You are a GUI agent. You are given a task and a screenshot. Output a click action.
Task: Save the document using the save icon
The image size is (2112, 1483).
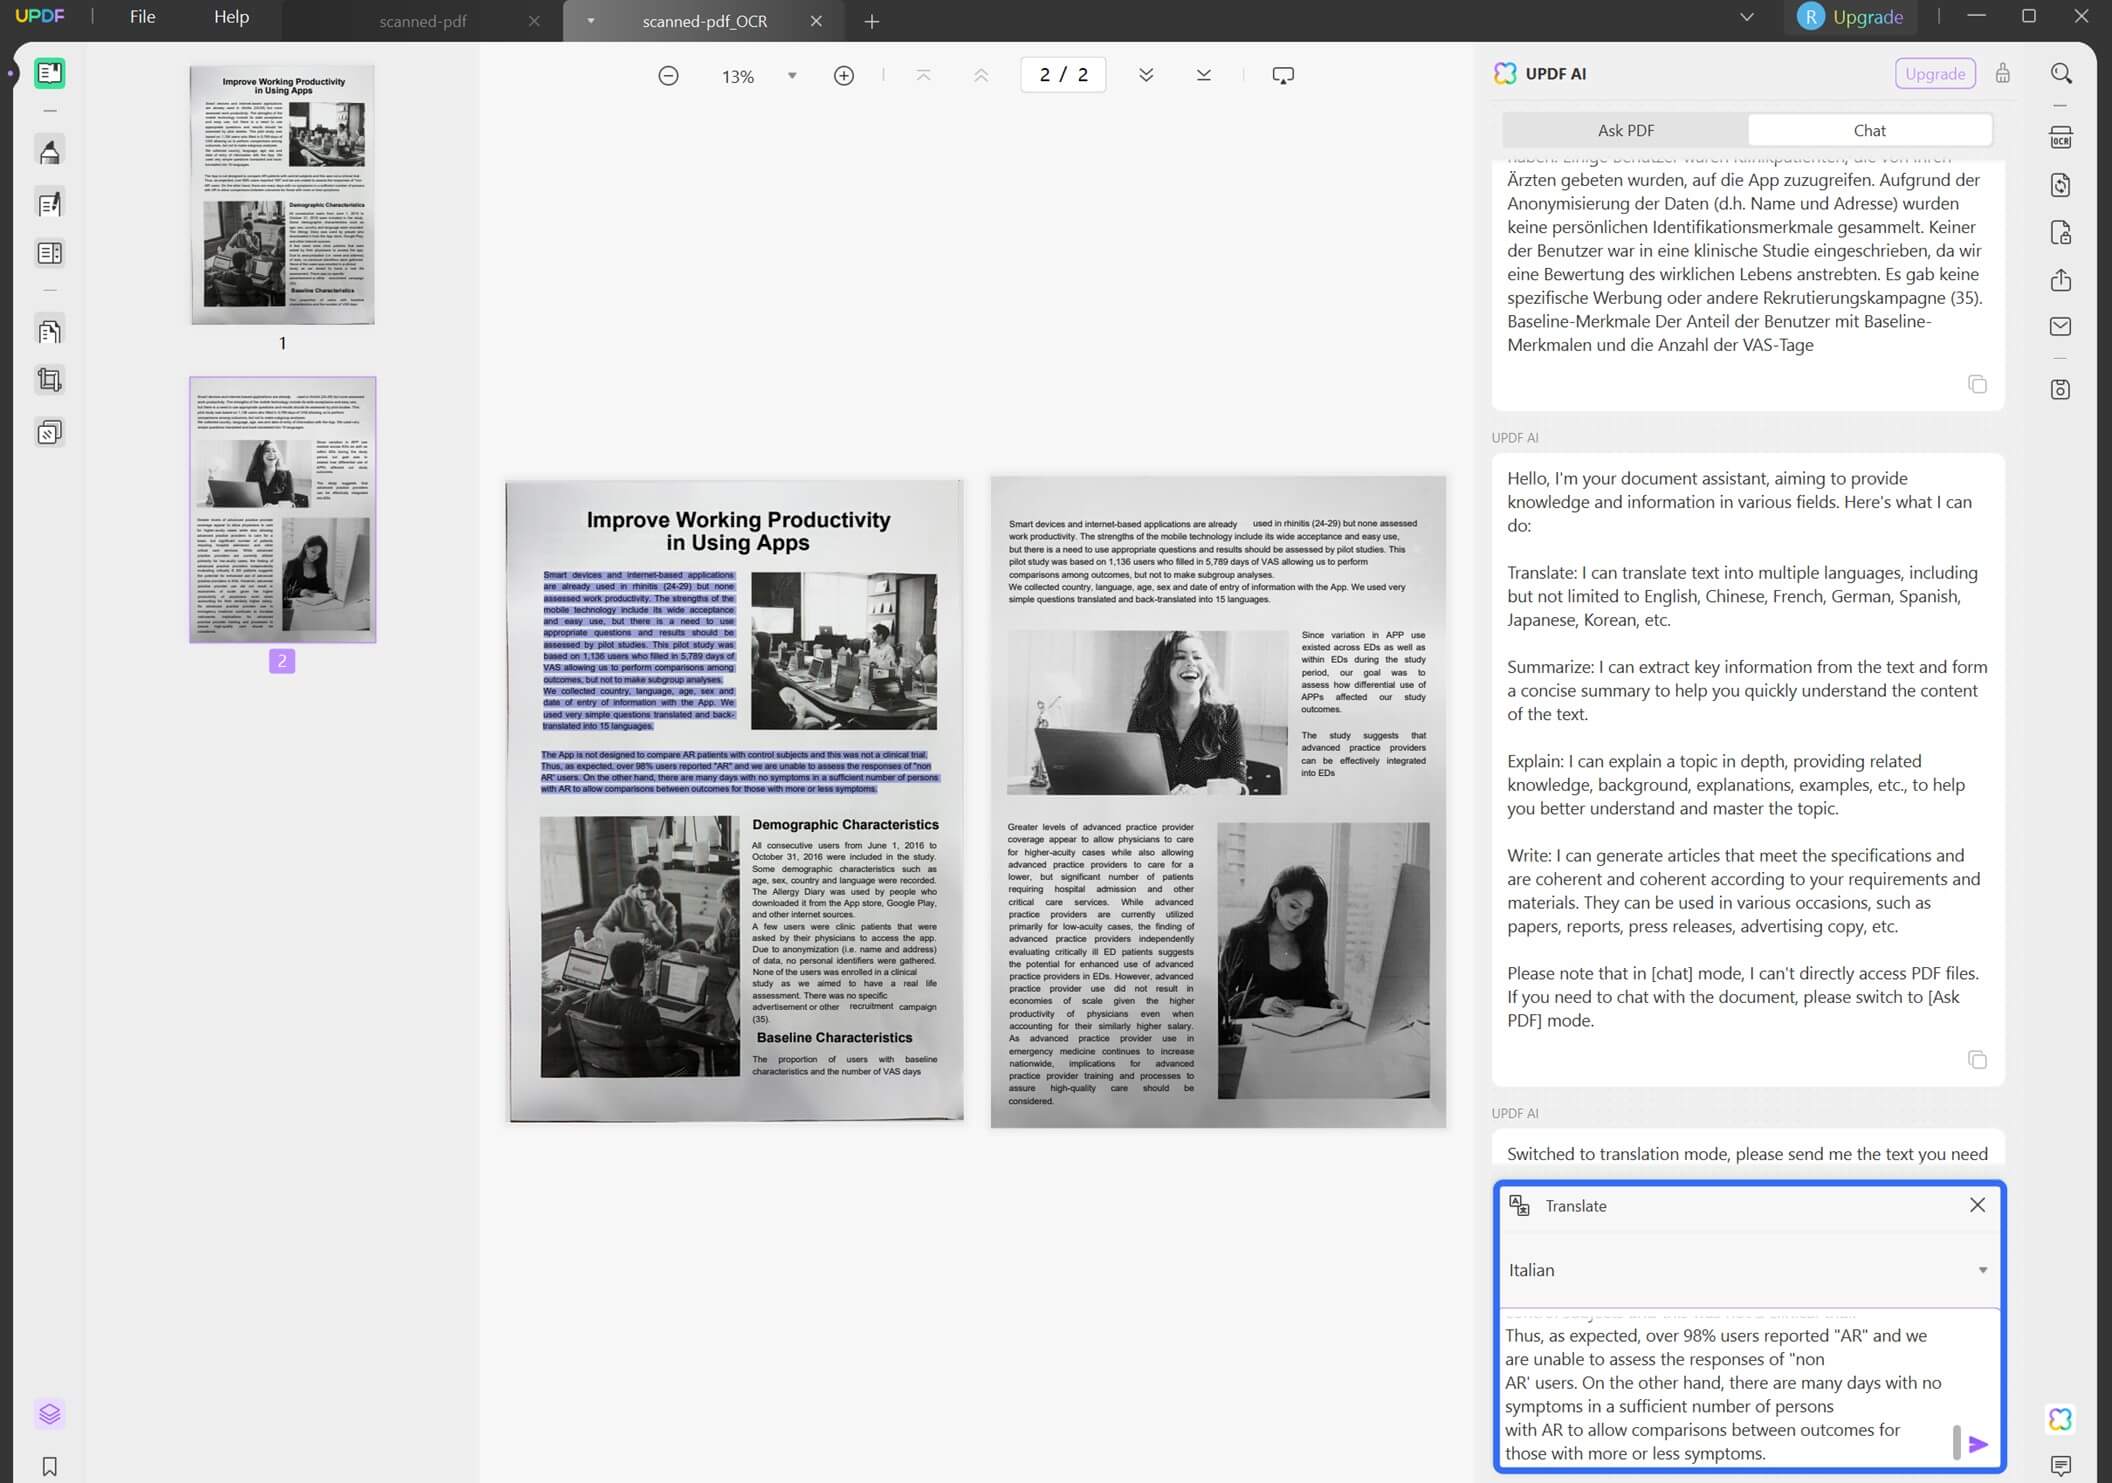pos(2060,388)
